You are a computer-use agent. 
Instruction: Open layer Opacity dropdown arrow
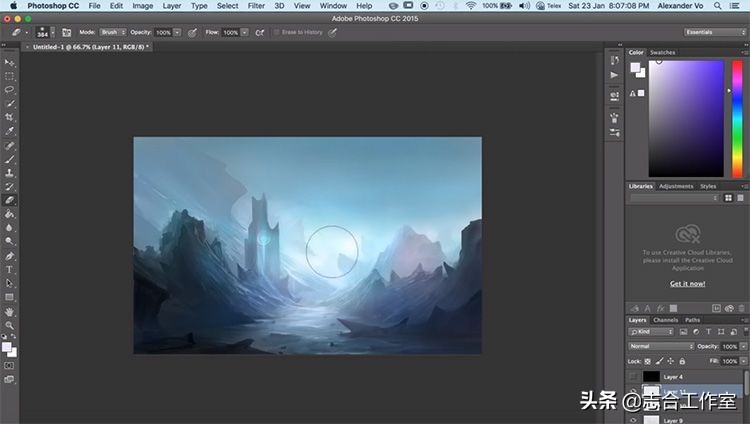point(743,346)
